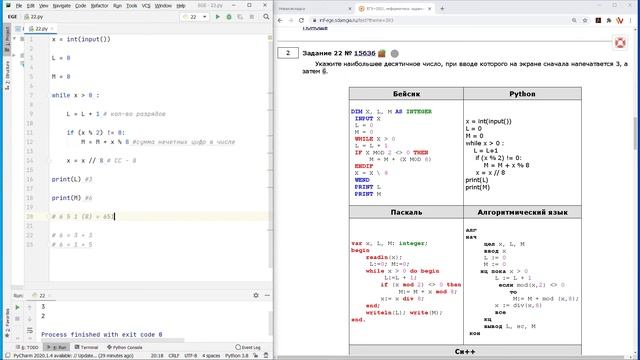Open the Run menu

(117, 6)
